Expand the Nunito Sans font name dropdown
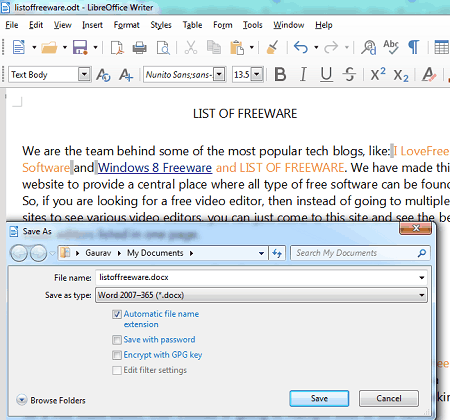450x420 pixels. coord(219,74)
